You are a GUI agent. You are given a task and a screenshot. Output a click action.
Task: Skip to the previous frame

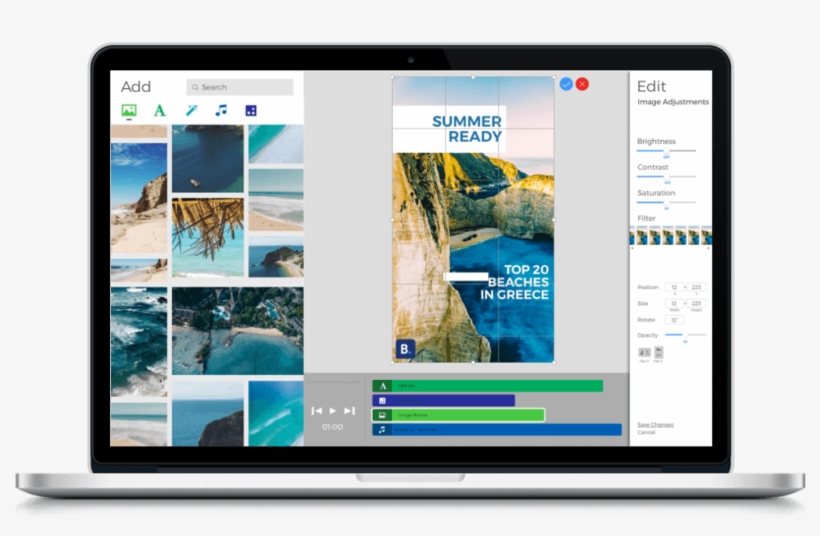(317, 411)
